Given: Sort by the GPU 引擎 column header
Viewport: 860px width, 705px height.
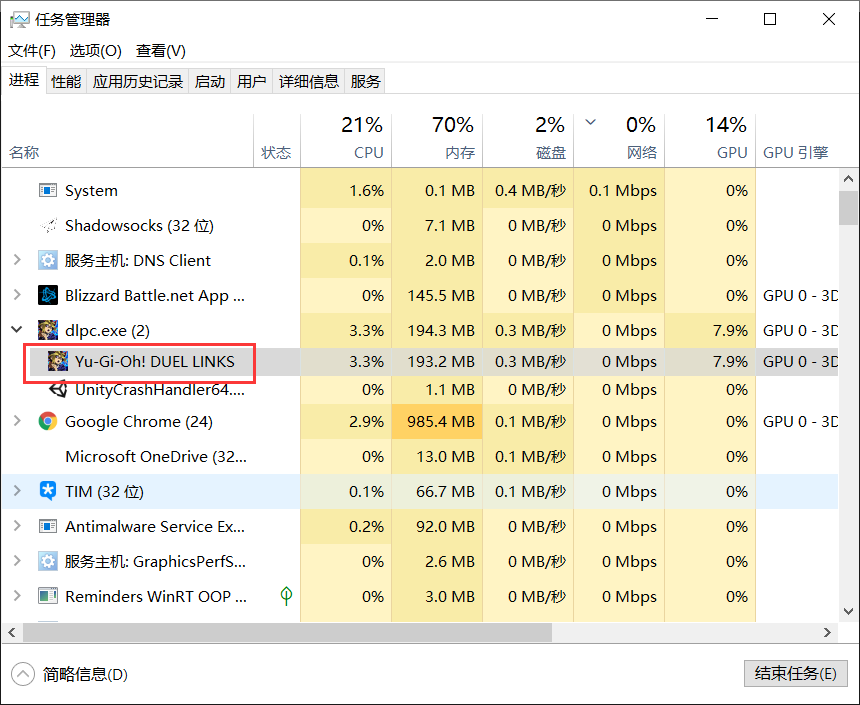Looking at the screenshot, I should pos(796,140).
